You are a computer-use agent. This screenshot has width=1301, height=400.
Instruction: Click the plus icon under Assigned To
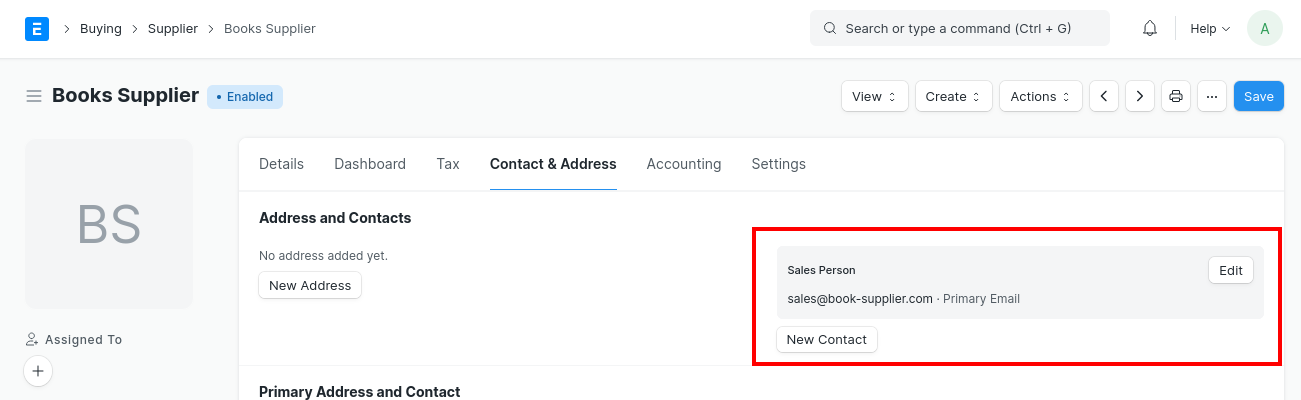38,371
